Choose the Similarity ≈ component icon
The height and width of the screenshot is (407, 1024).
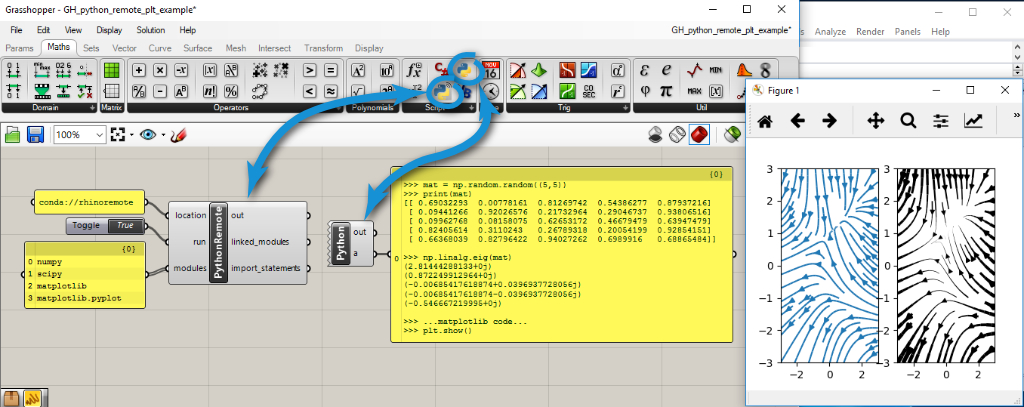click(330, 91)
